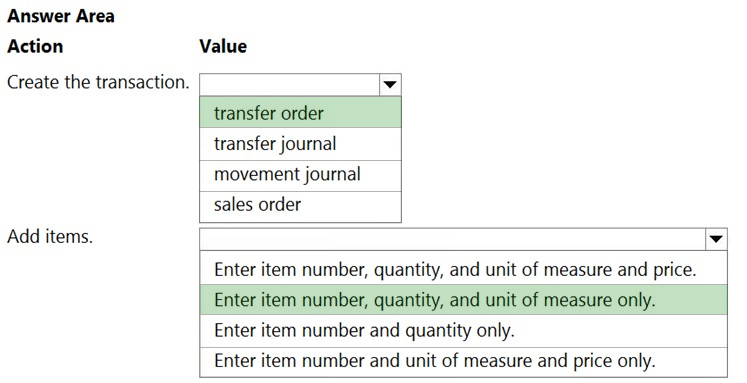The height and width of the screenshot is (383, 747).
Task: Click the Add items label
Action: (x=50, y=236)
